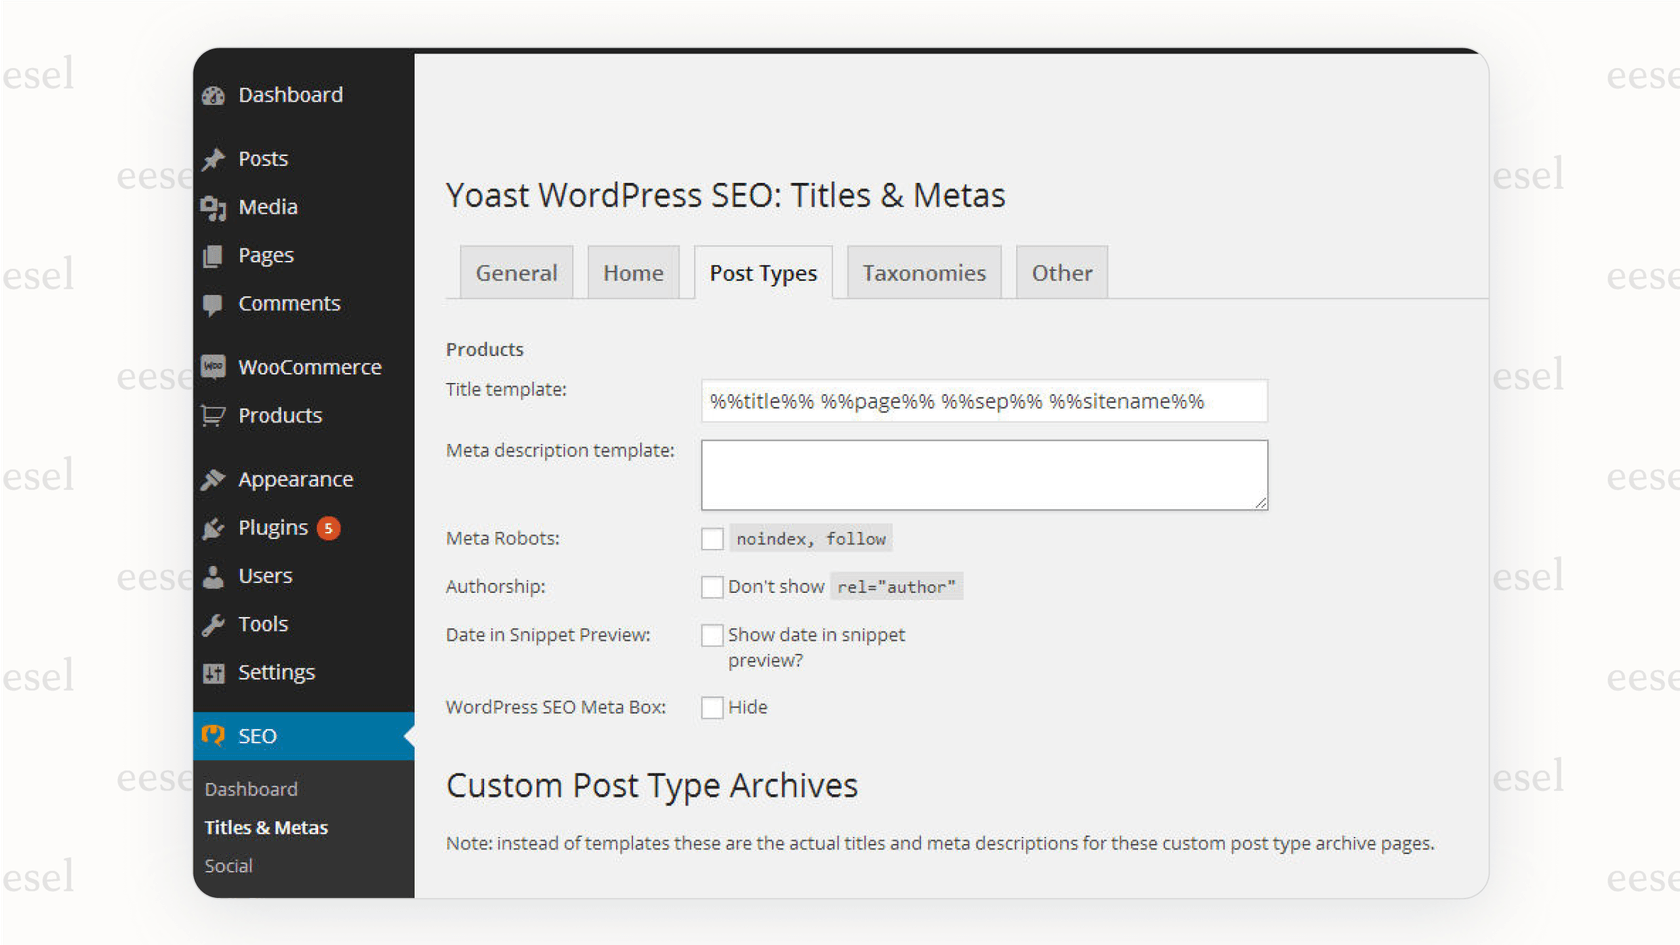1680x945 pixels.
Task: Open Tools using the wrench icon
Action: click(x=214, y=624)
